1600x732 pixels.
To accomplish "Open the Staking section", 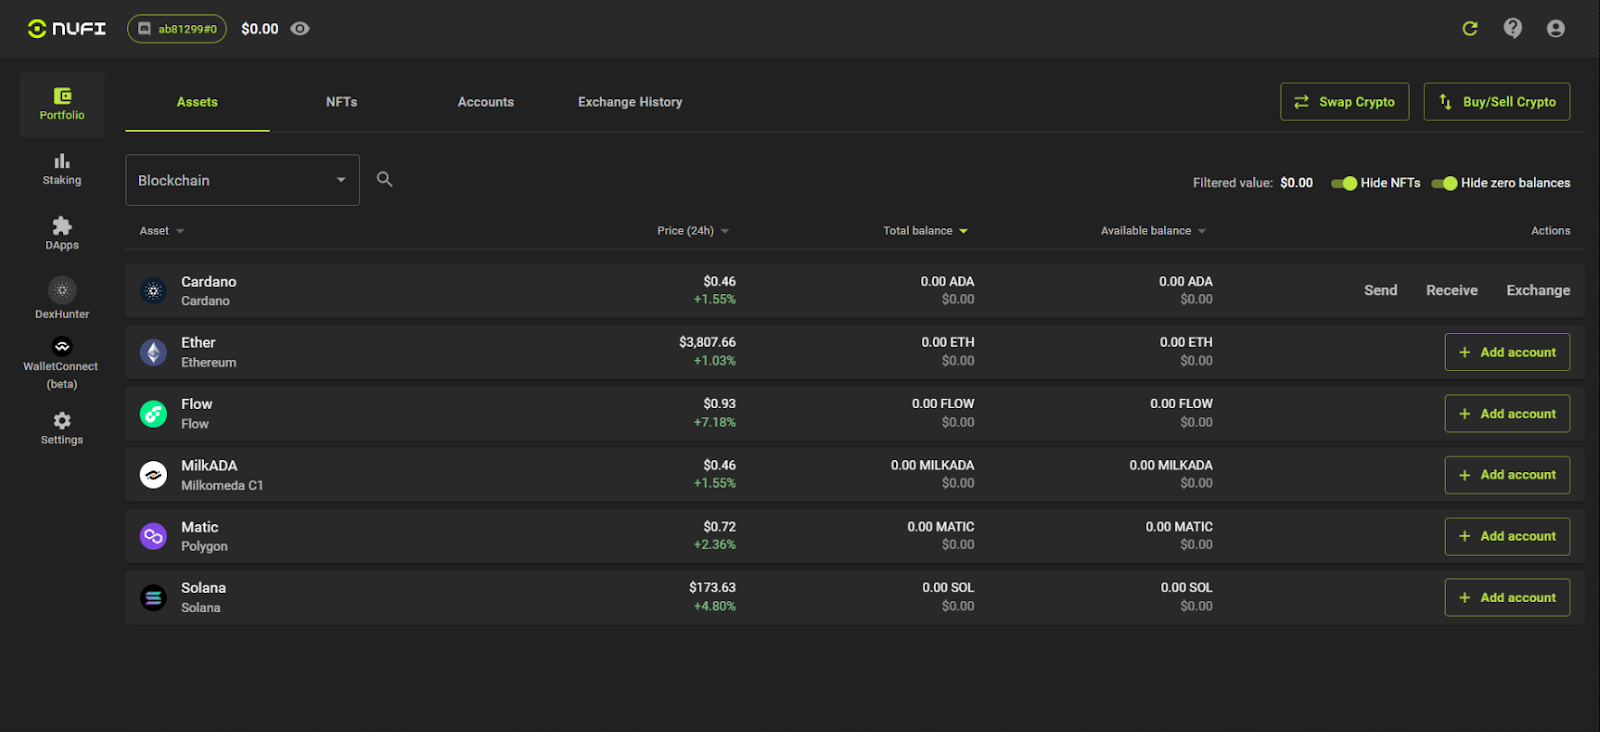I will 62,169.
